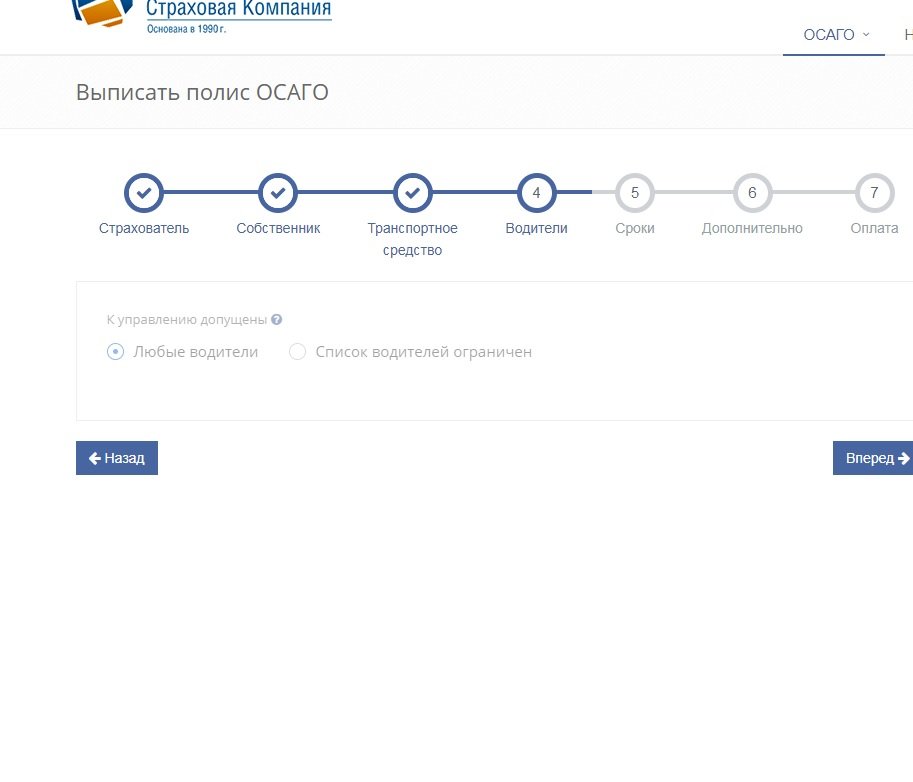This screenshot has height=782, width=913.
Task: Click the Сроки step label
Action: pyautogui.click(x=635, y=228)
